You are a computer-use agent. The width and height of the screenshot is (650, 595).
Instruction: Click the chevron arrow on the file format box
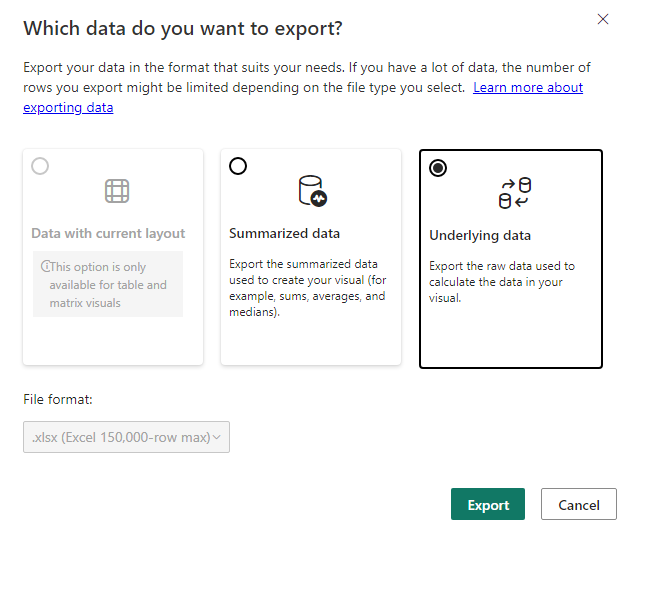coord(217,437)
